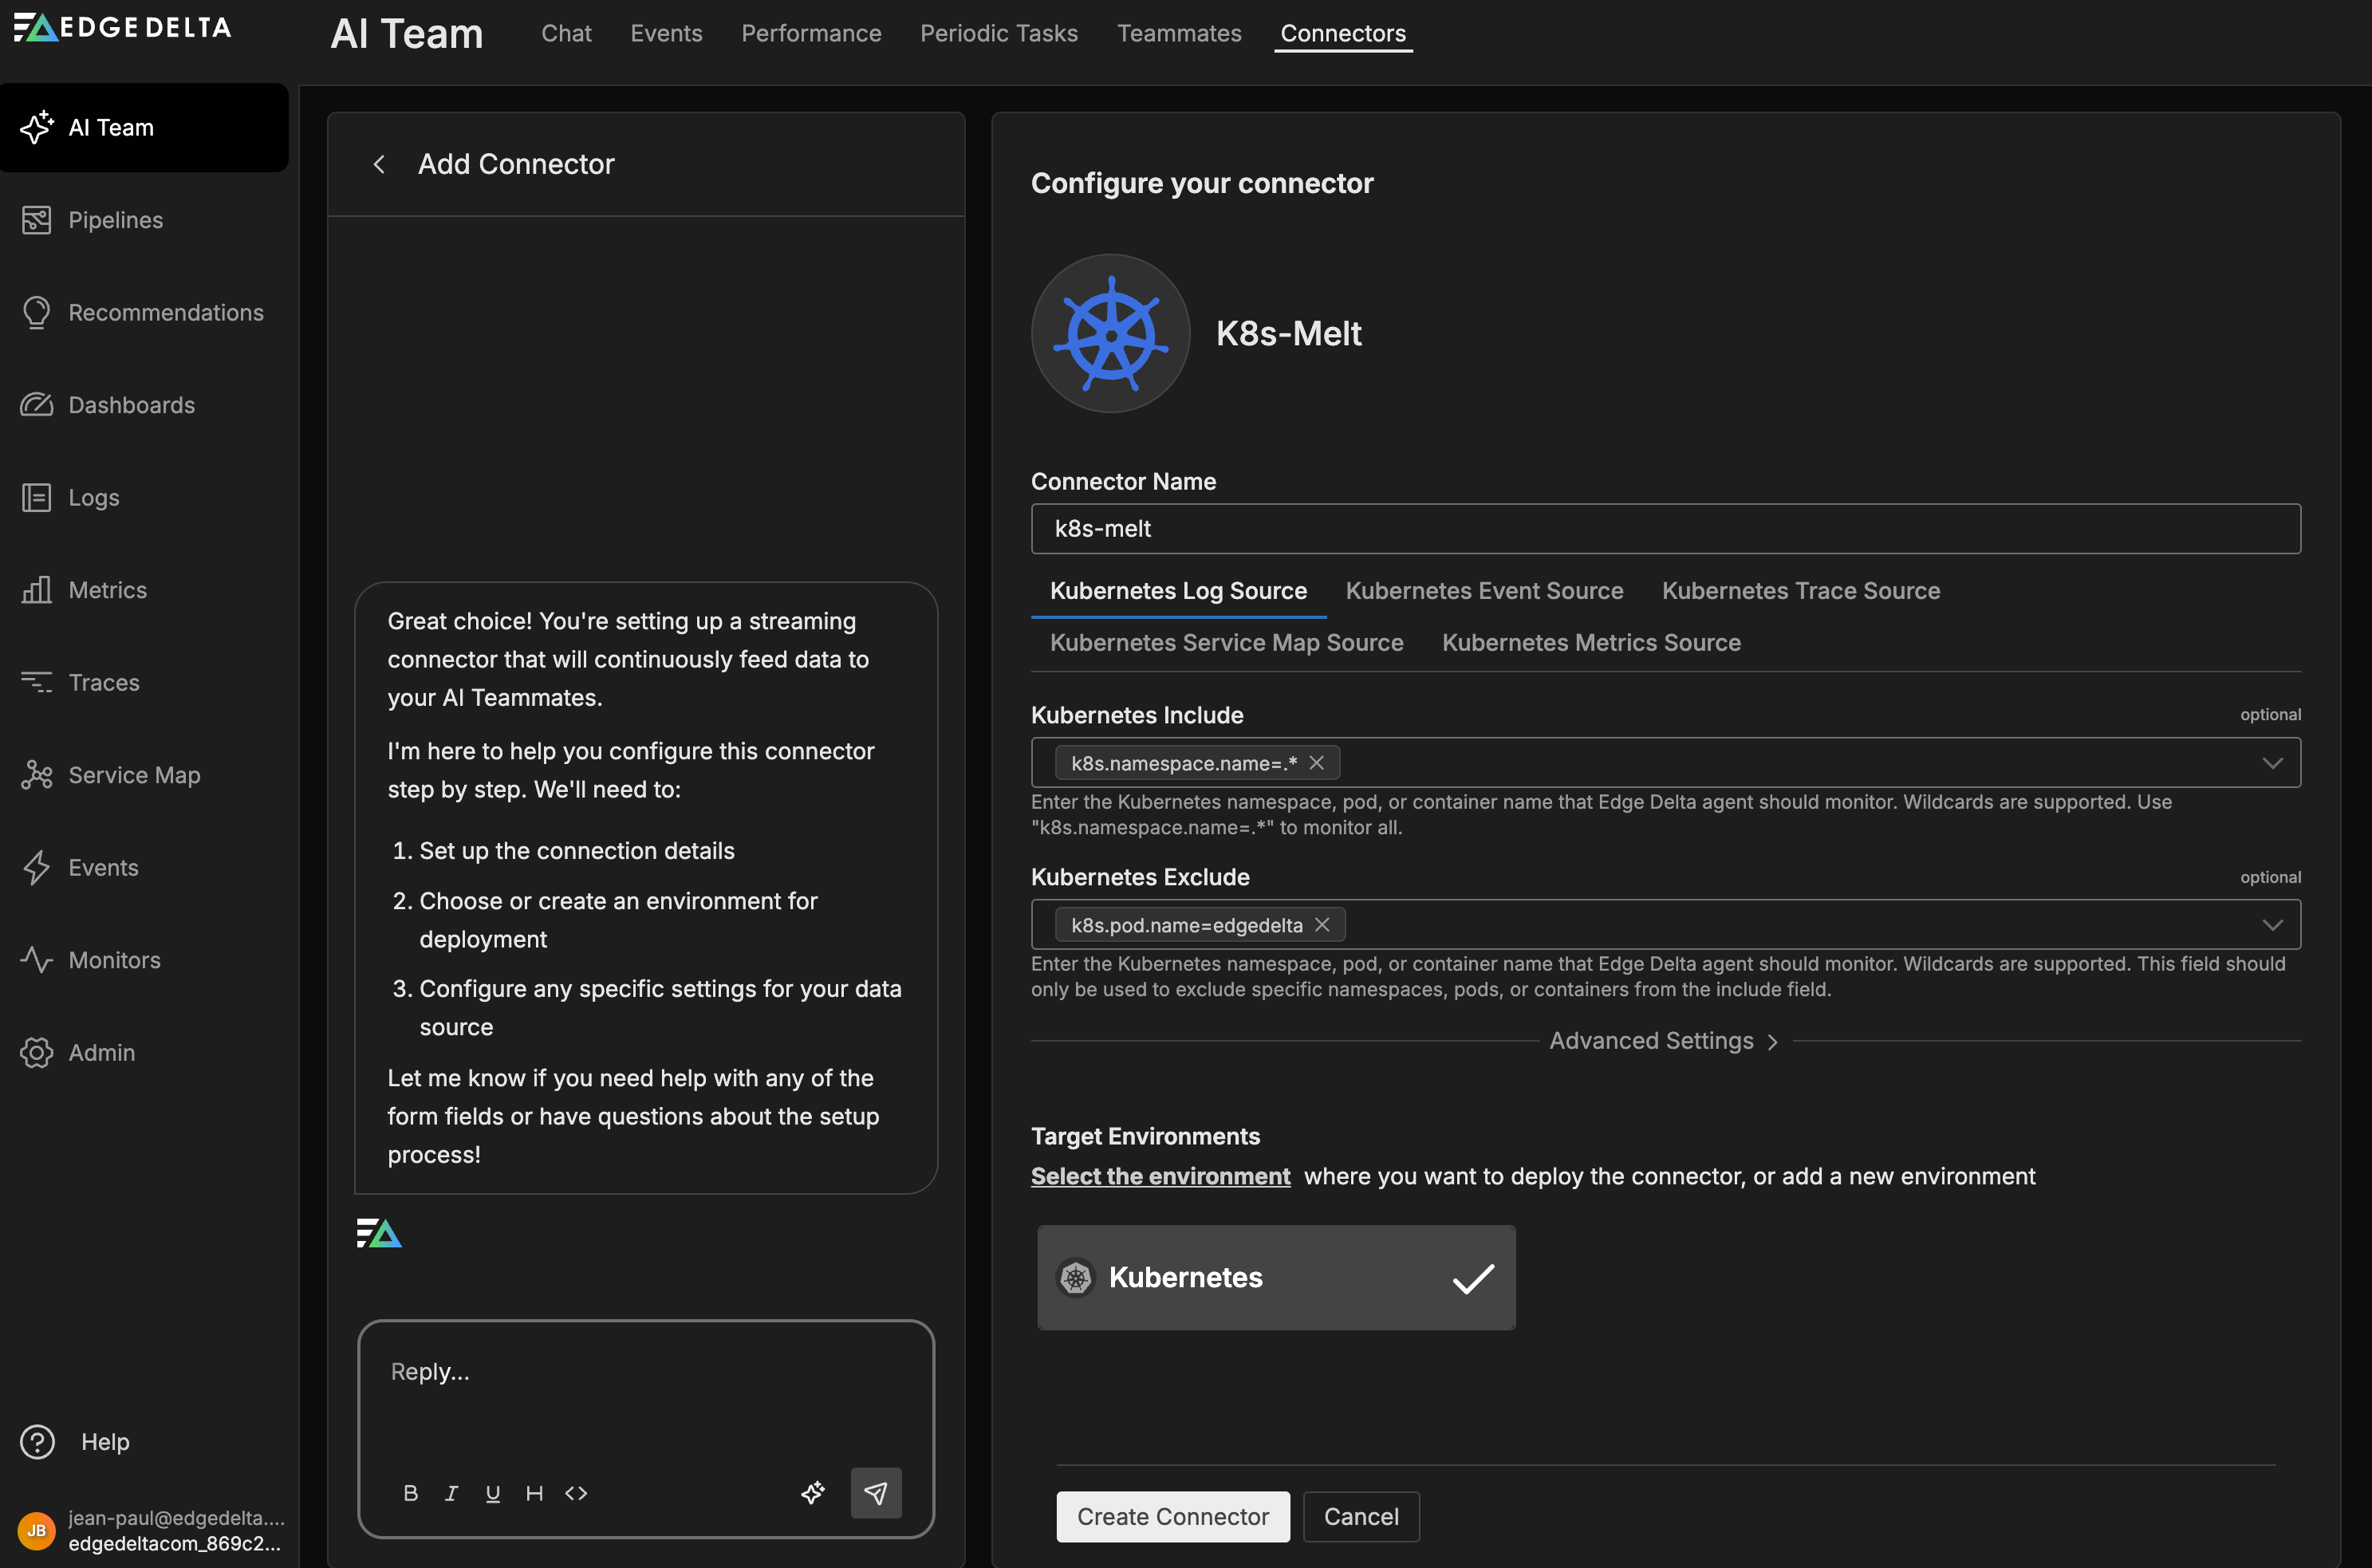The width and height of the screenshot is (2372, 1568).
Task: Open Pipelines from the sidebar
Action: pyautogui.click(x=115, y=220)
